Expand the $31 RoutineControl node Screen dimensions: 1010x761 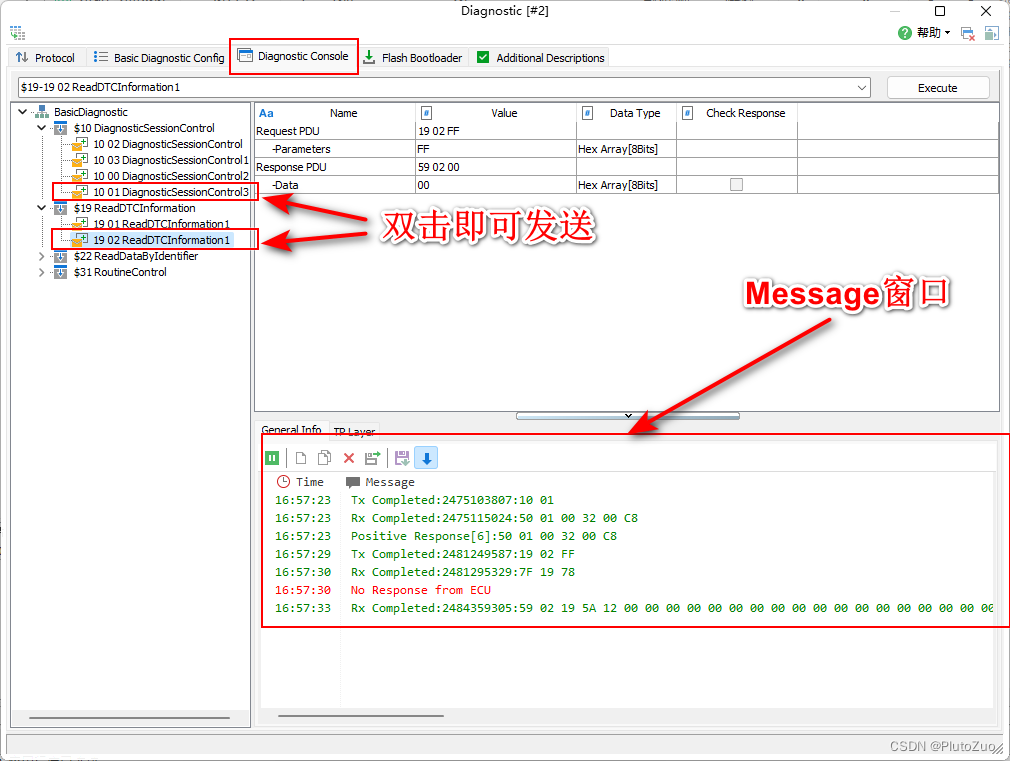click(x=42, y=273)
